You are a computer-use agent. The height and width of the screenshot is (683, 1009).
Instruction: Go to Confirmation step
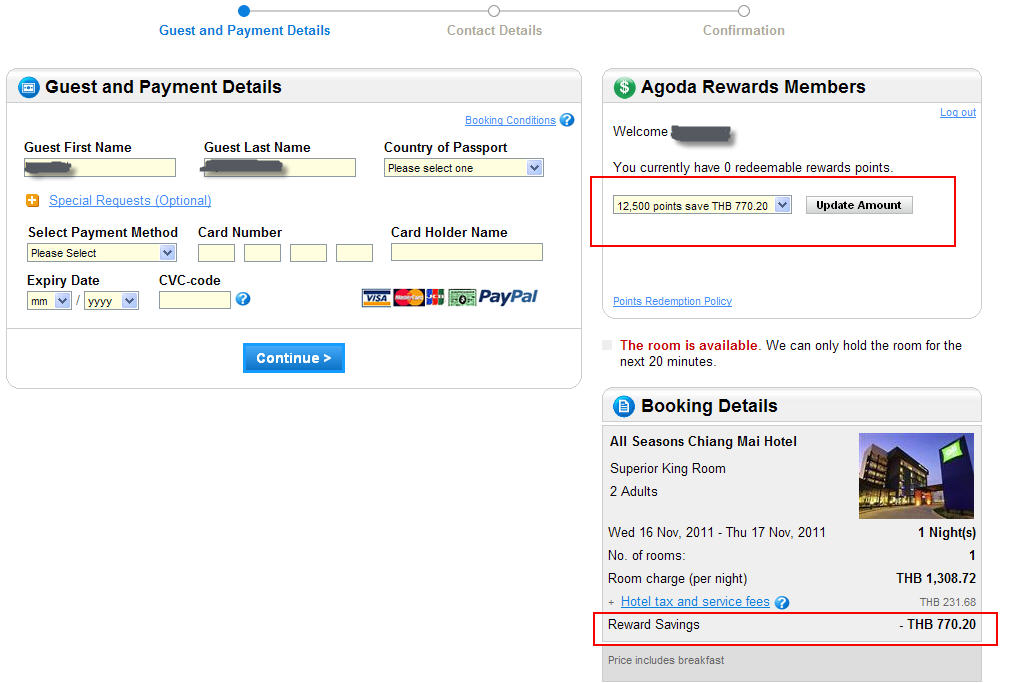pyautogui.click(x=743, y=30)
